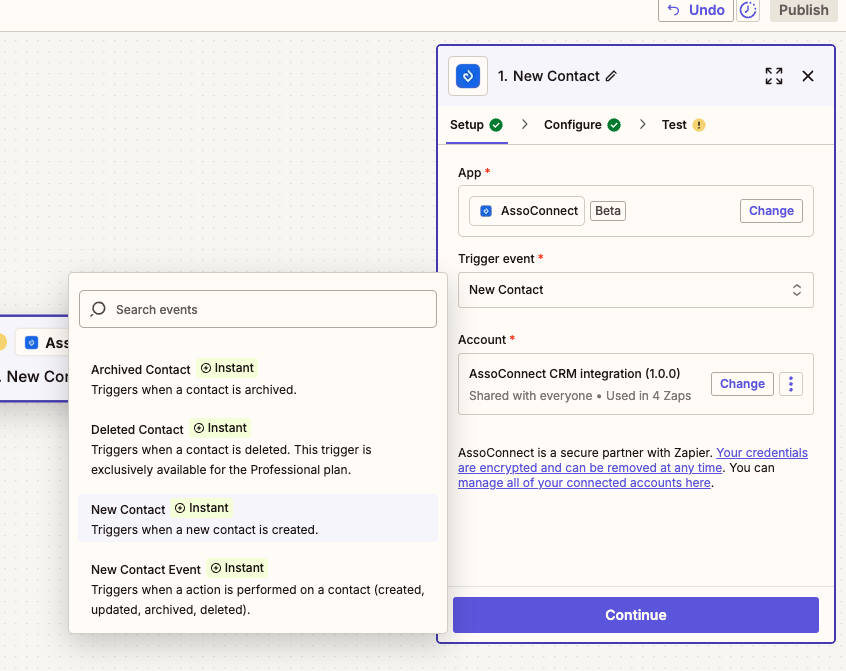Switch to the Configure tab

coord(582,125)
